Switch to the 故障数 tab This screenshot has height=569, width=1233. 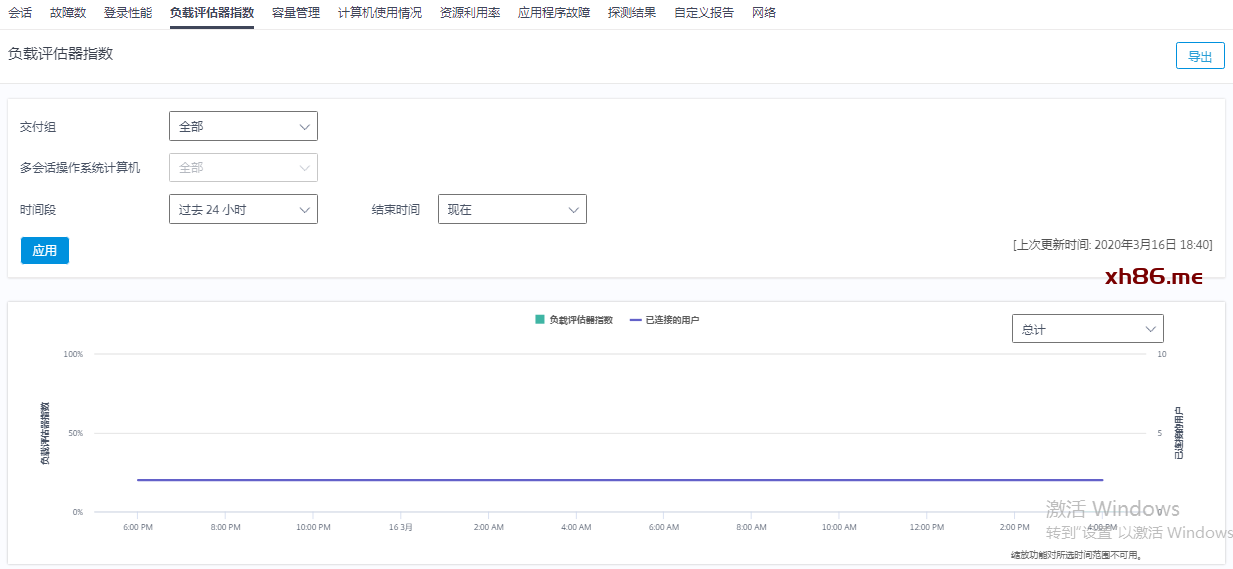(x=68, y=13)
